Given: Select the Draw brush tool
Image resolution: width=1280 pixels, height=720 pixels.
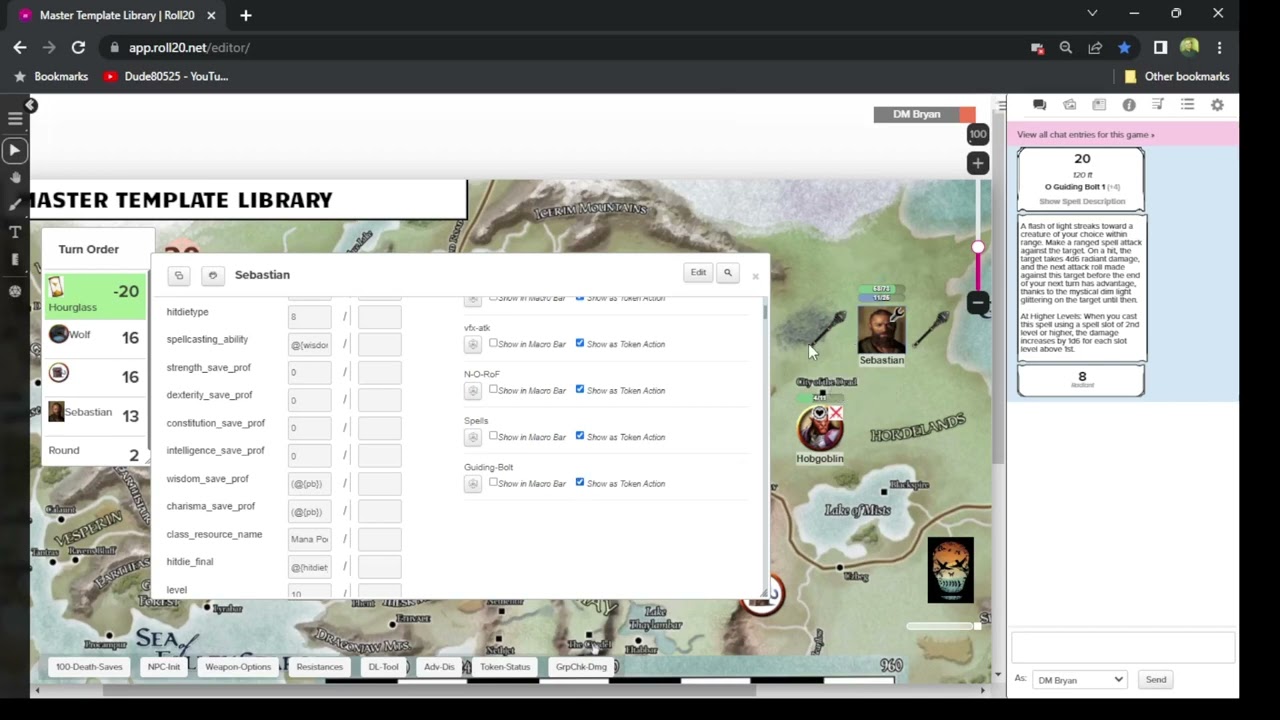Looking at the screenshot, I should tap(15, 204).
